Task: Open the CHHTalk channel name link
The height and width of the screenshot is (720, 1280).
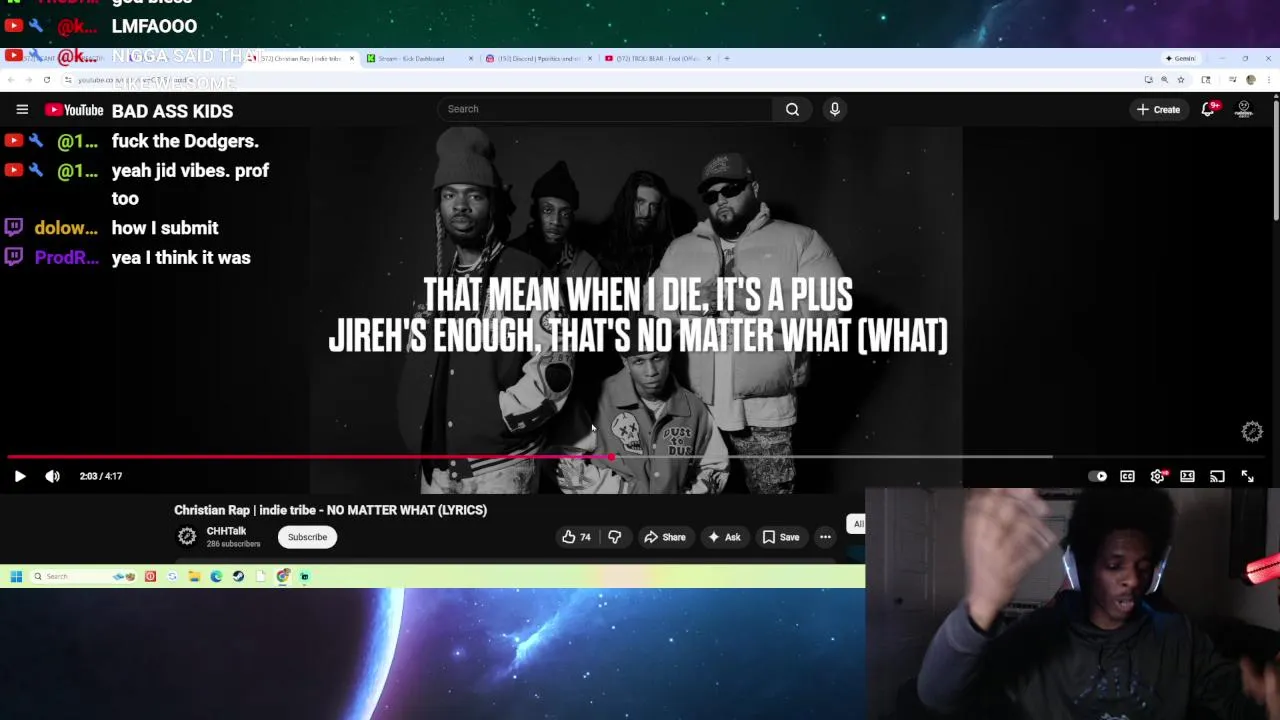Action: [x=226, y=531]
